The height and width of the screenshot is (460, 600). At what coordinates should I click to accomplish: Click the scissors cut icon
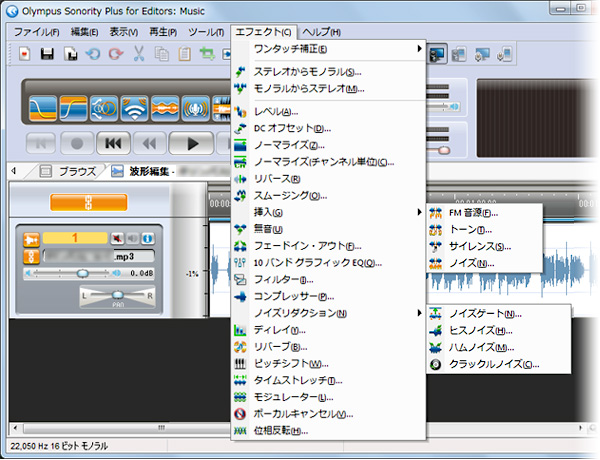coord(139,54)
